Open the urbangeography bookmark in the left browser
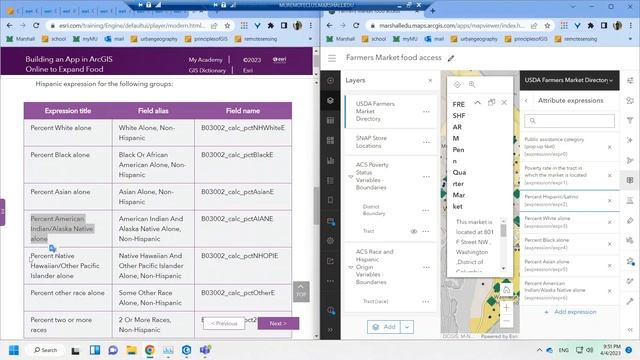The width and height of the screenshot is (640, 360). (154, 39)
